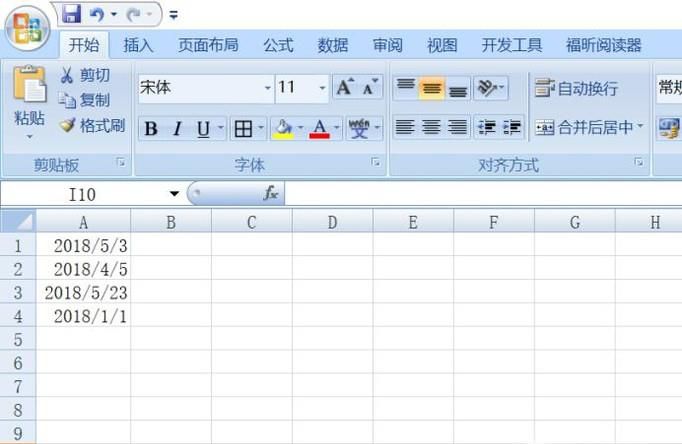Viewport: 682px width, 444px height.
Task: Select cell containing 2018/1/1
Action: (84, 316)
